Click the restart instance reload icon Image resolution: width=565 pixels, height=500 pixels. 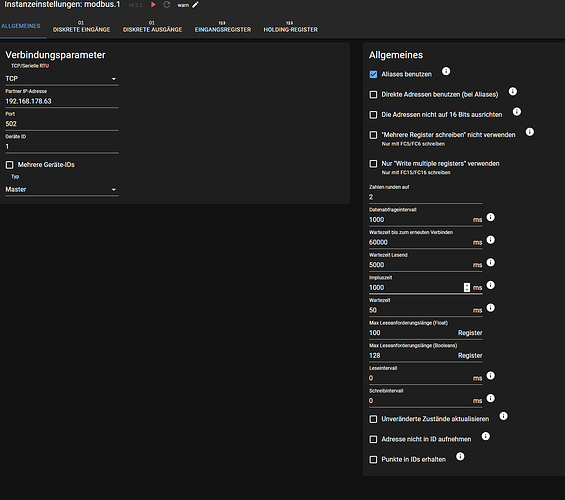[166, 5]
